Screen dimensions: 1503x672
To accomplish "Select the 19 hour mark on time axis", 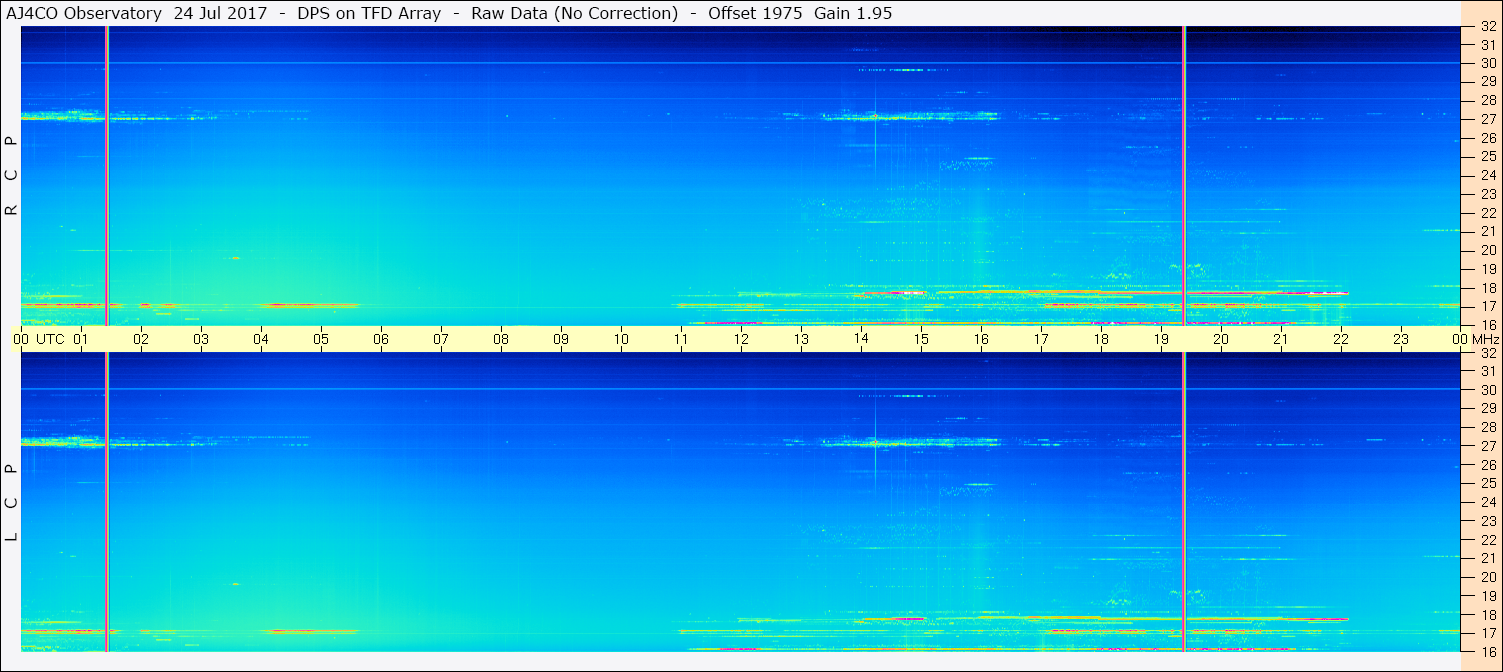I will [1161, 339].
